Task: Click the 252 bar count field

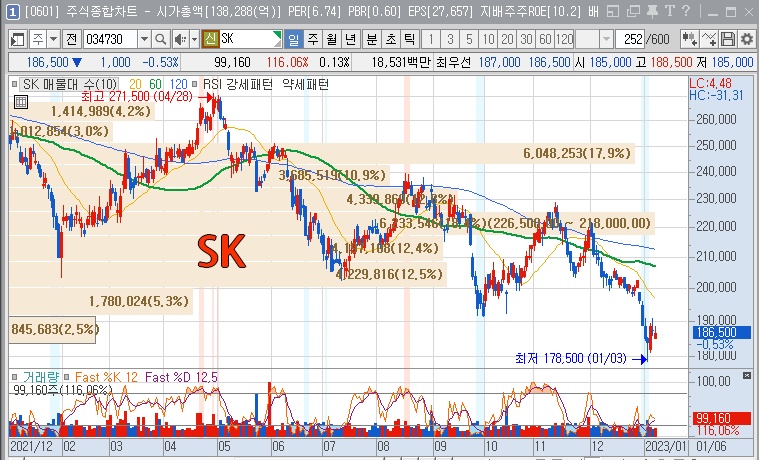Action: [x=630, y=39]
